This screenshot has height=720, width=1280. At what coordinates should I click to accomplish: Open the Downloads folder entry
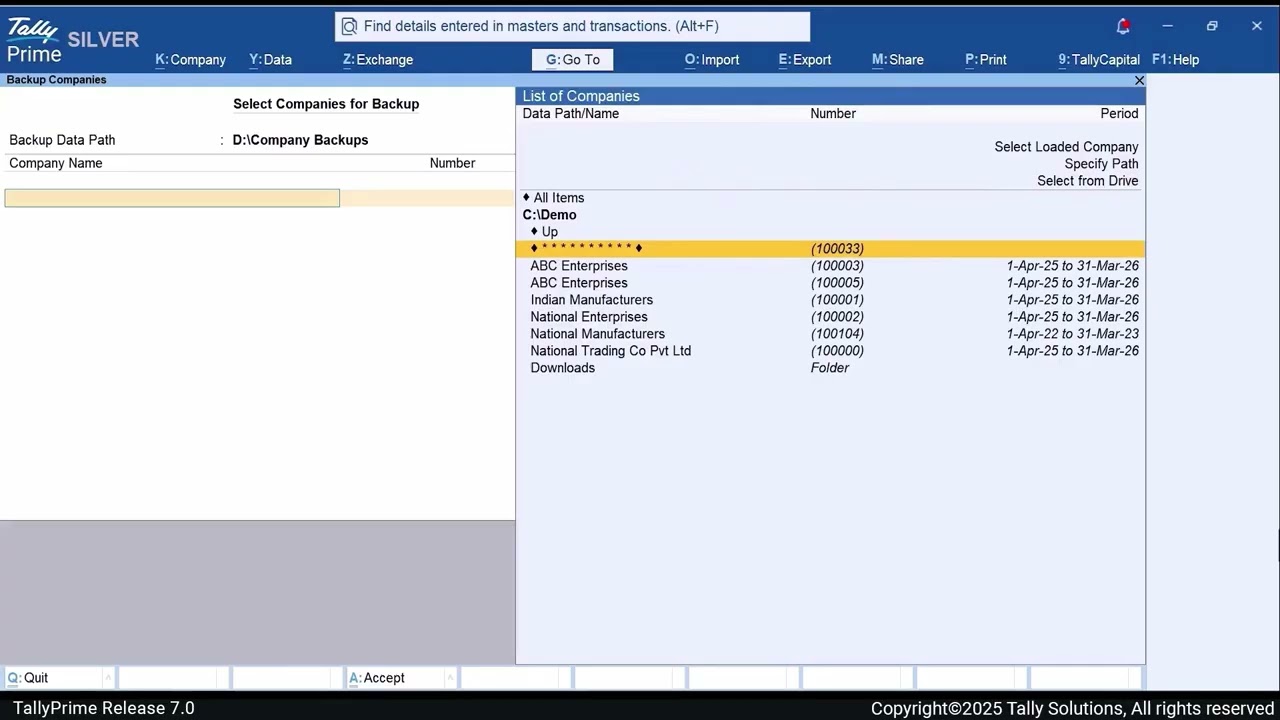[830, 368]
